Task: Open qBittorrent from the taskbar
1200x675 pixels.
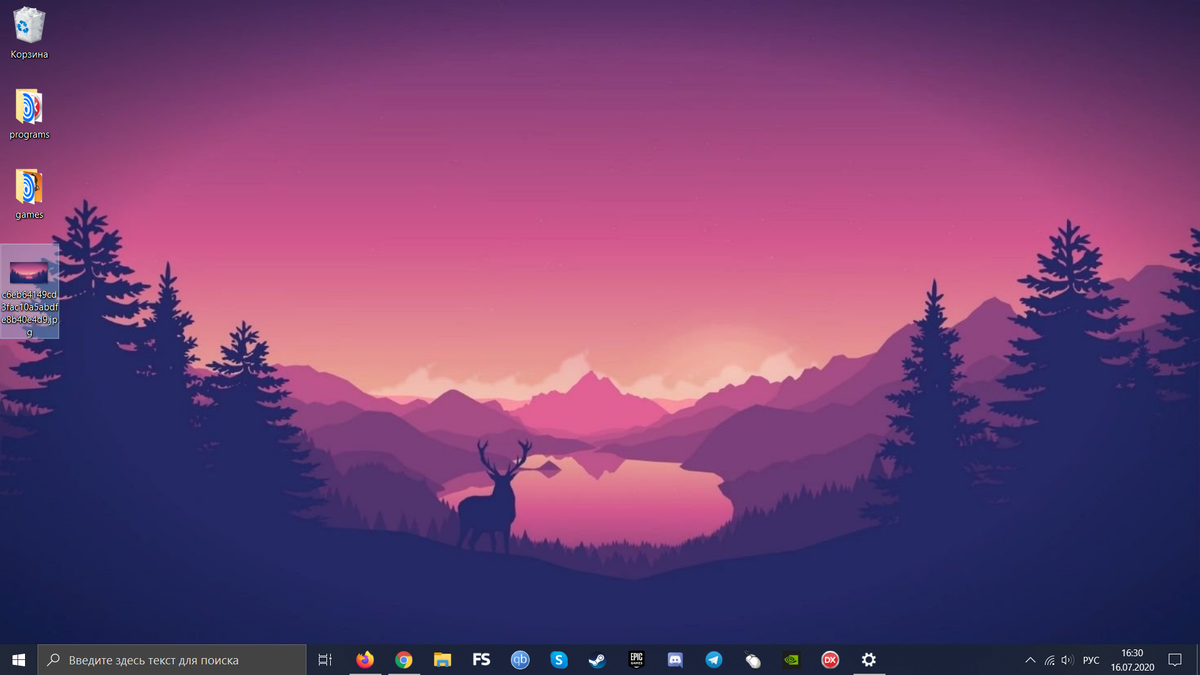Action: click(520, 660)
